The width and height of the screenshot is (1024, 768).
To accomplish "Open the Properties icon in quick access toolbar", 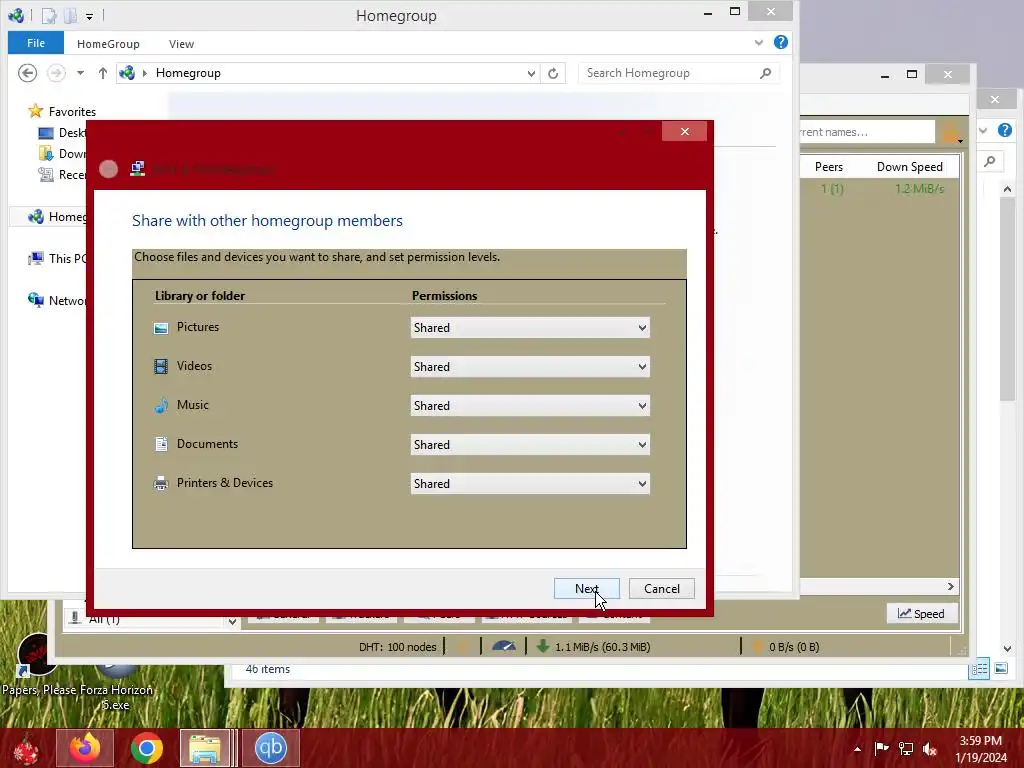I will click(x=49, y=15).
